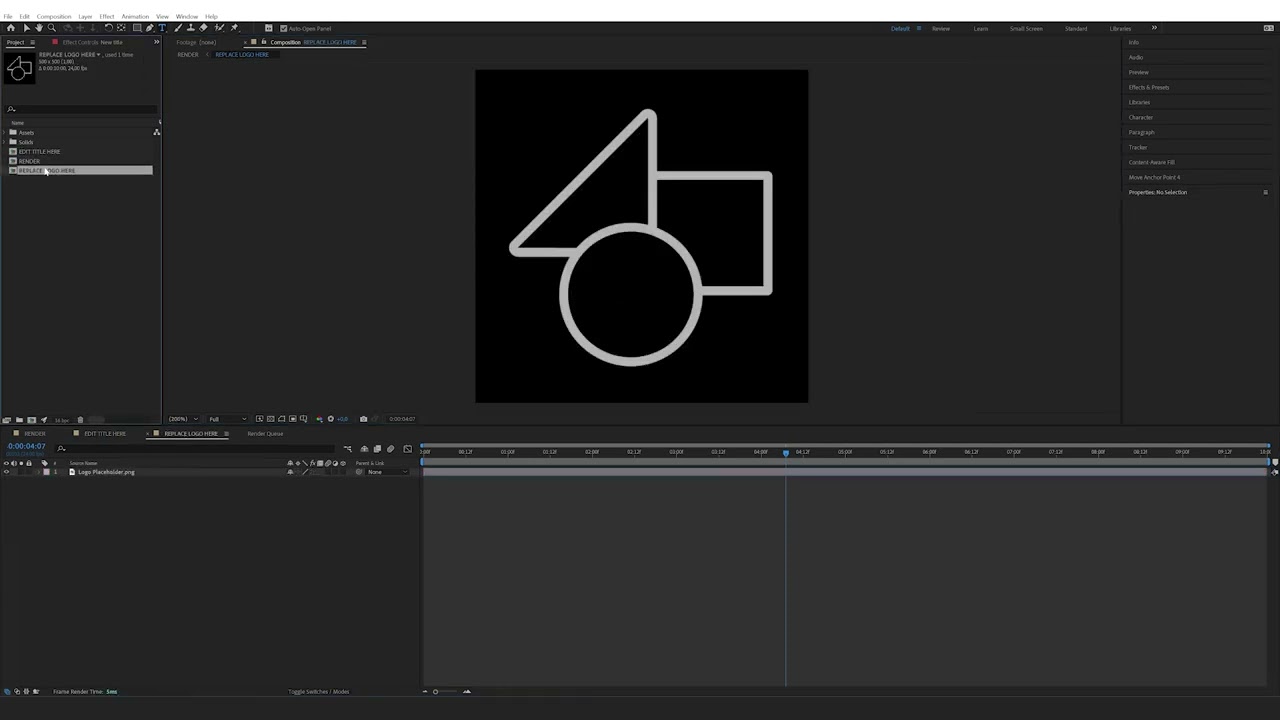The image size is (1280, 720).
Task: Select the Zoom magnifier tool
Action: [52, 28]
